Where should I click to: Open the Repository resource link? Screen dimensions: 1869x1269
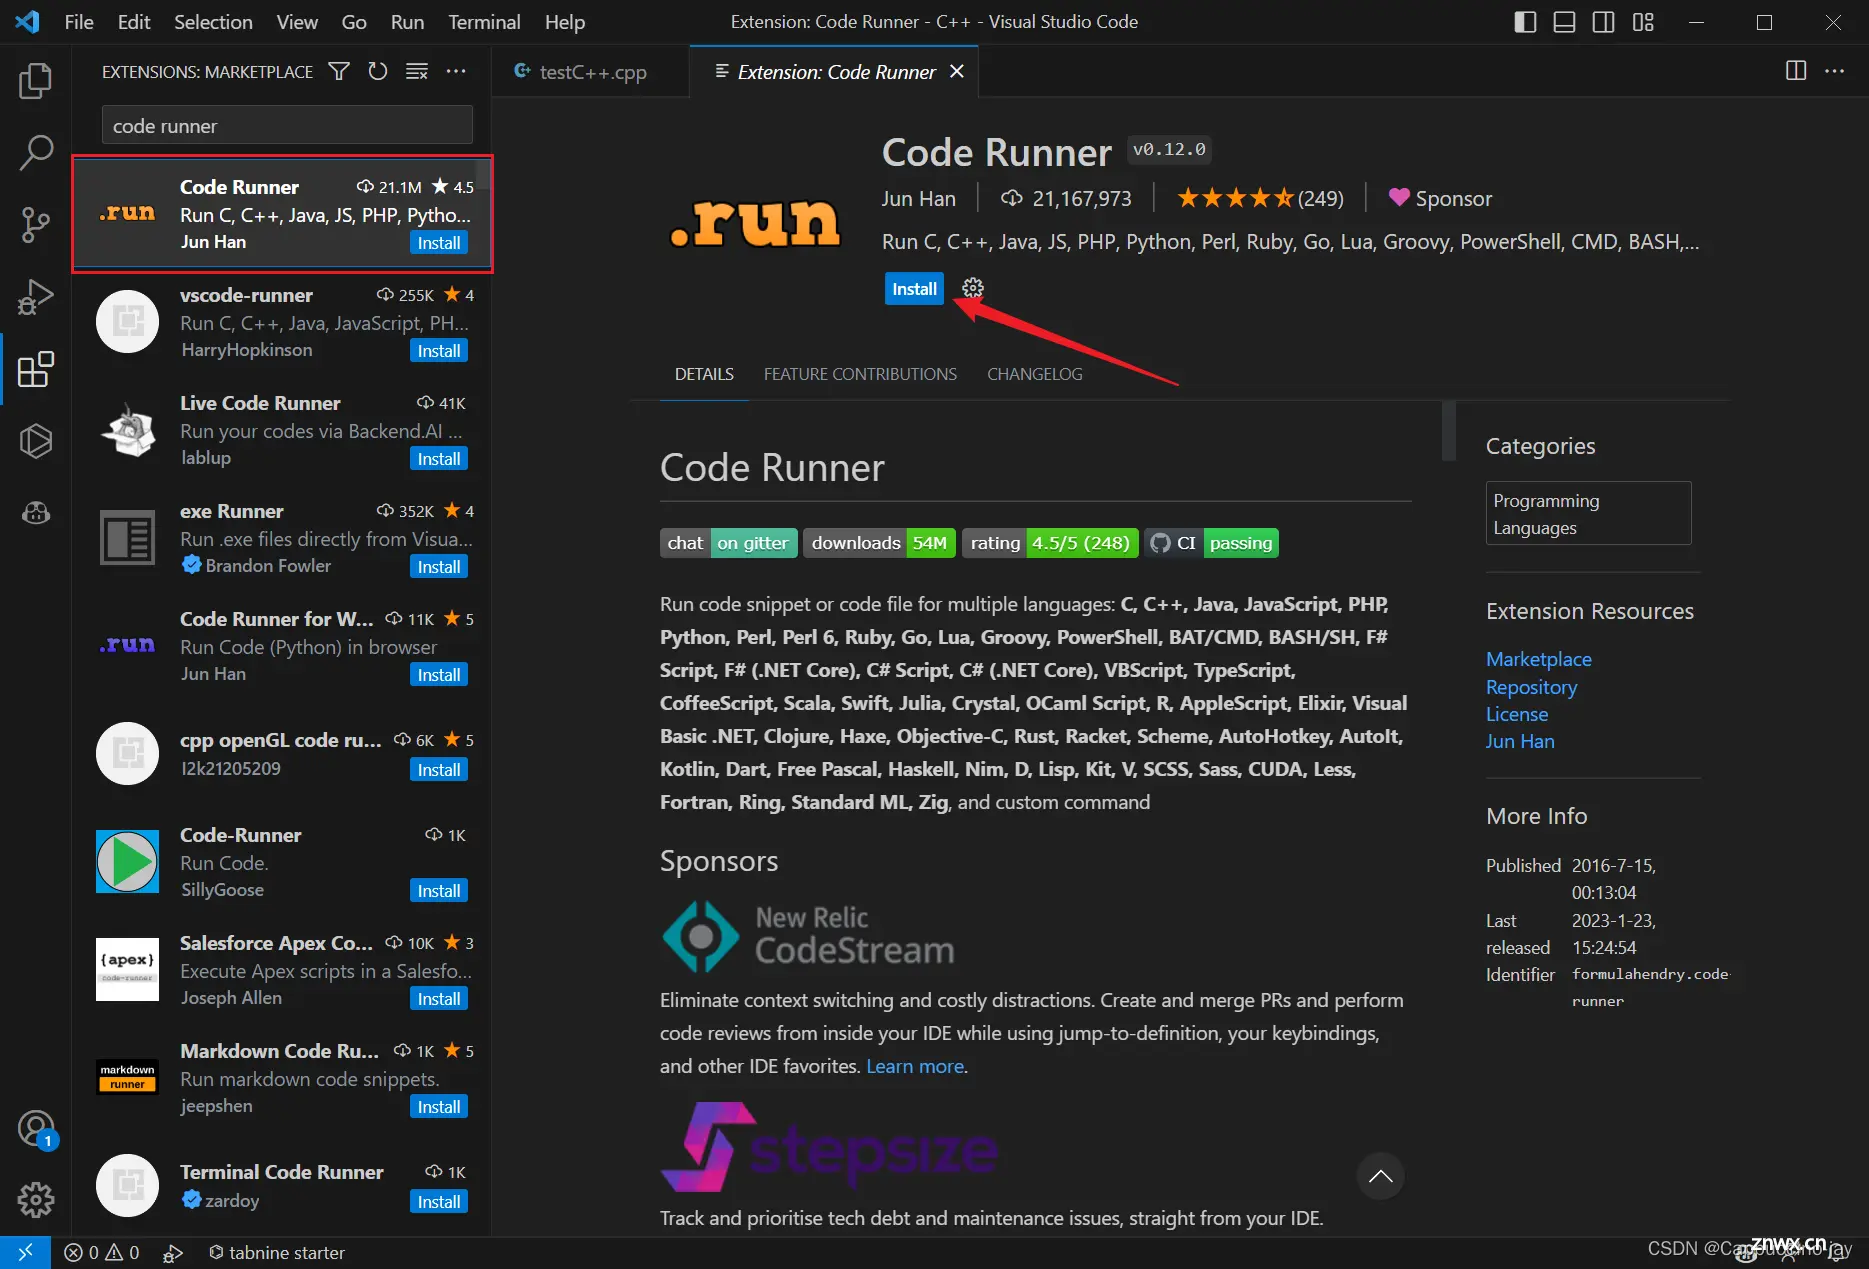point(1531,687)
